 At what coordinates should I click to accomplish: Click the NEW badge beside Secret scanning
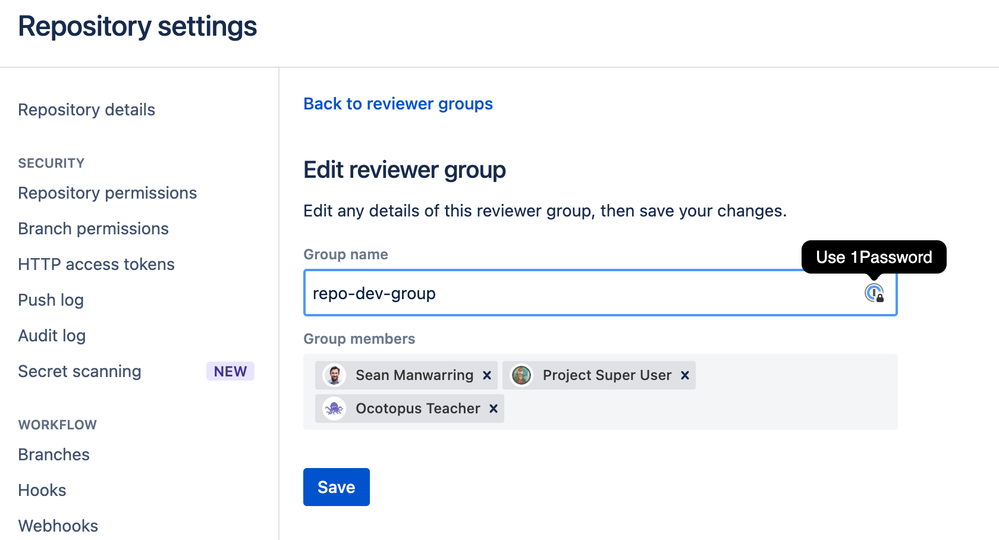coord(230,372)
